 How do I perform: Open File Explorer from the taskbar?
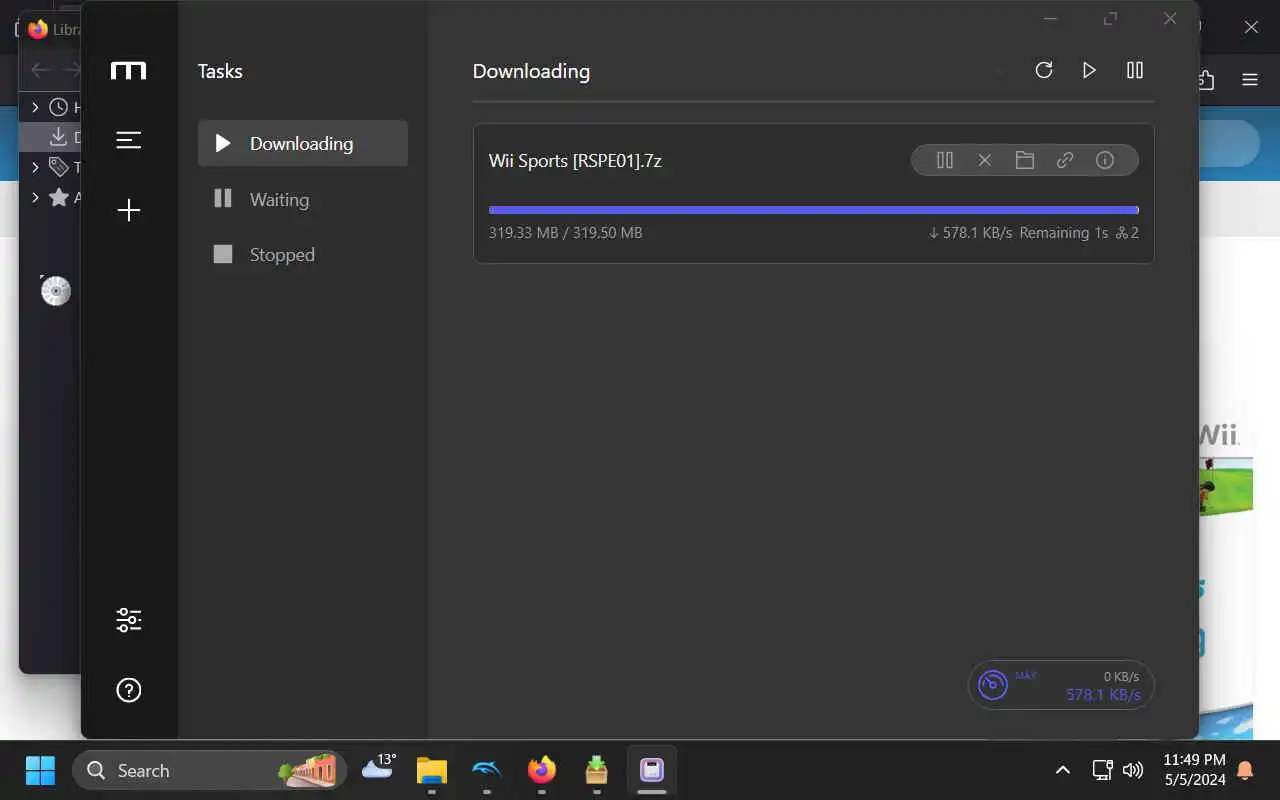pyautogui.click(x=432, y=770)
